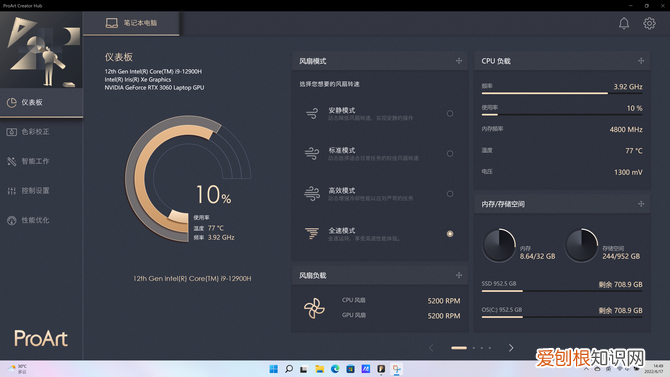Click the 3.92 GHz value in CPU 负载
Image resolution: width=670 pixels, height=377 pixels.
(628, 87)
